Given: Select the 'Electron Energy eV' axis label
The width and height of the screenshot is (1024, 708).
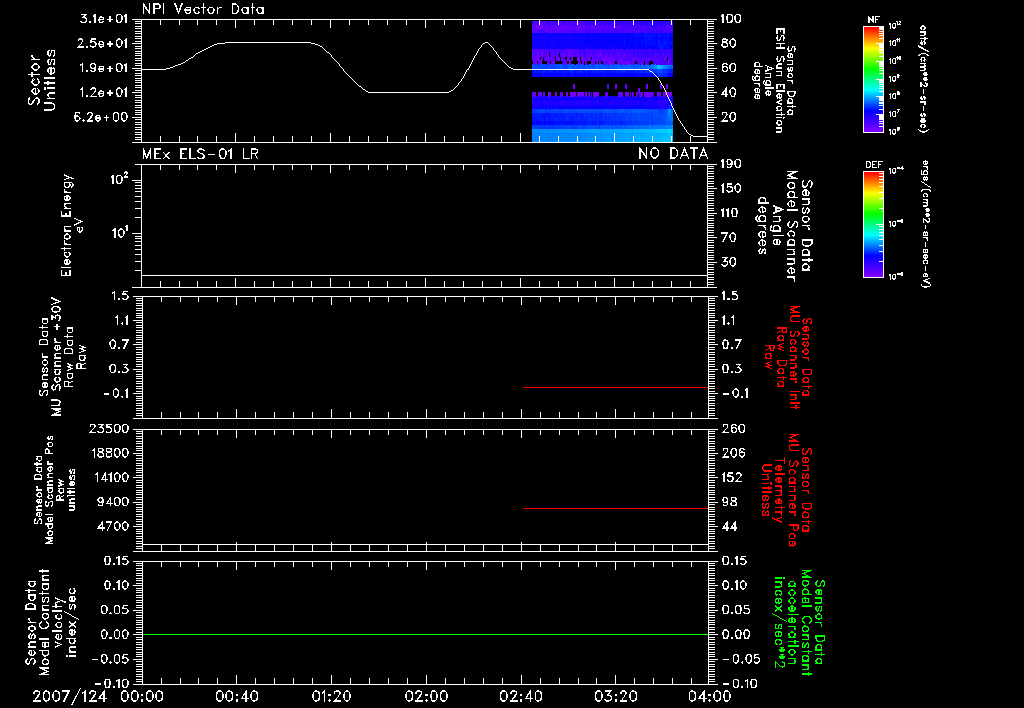Looking at the screenshot, I should coord(72,225).
